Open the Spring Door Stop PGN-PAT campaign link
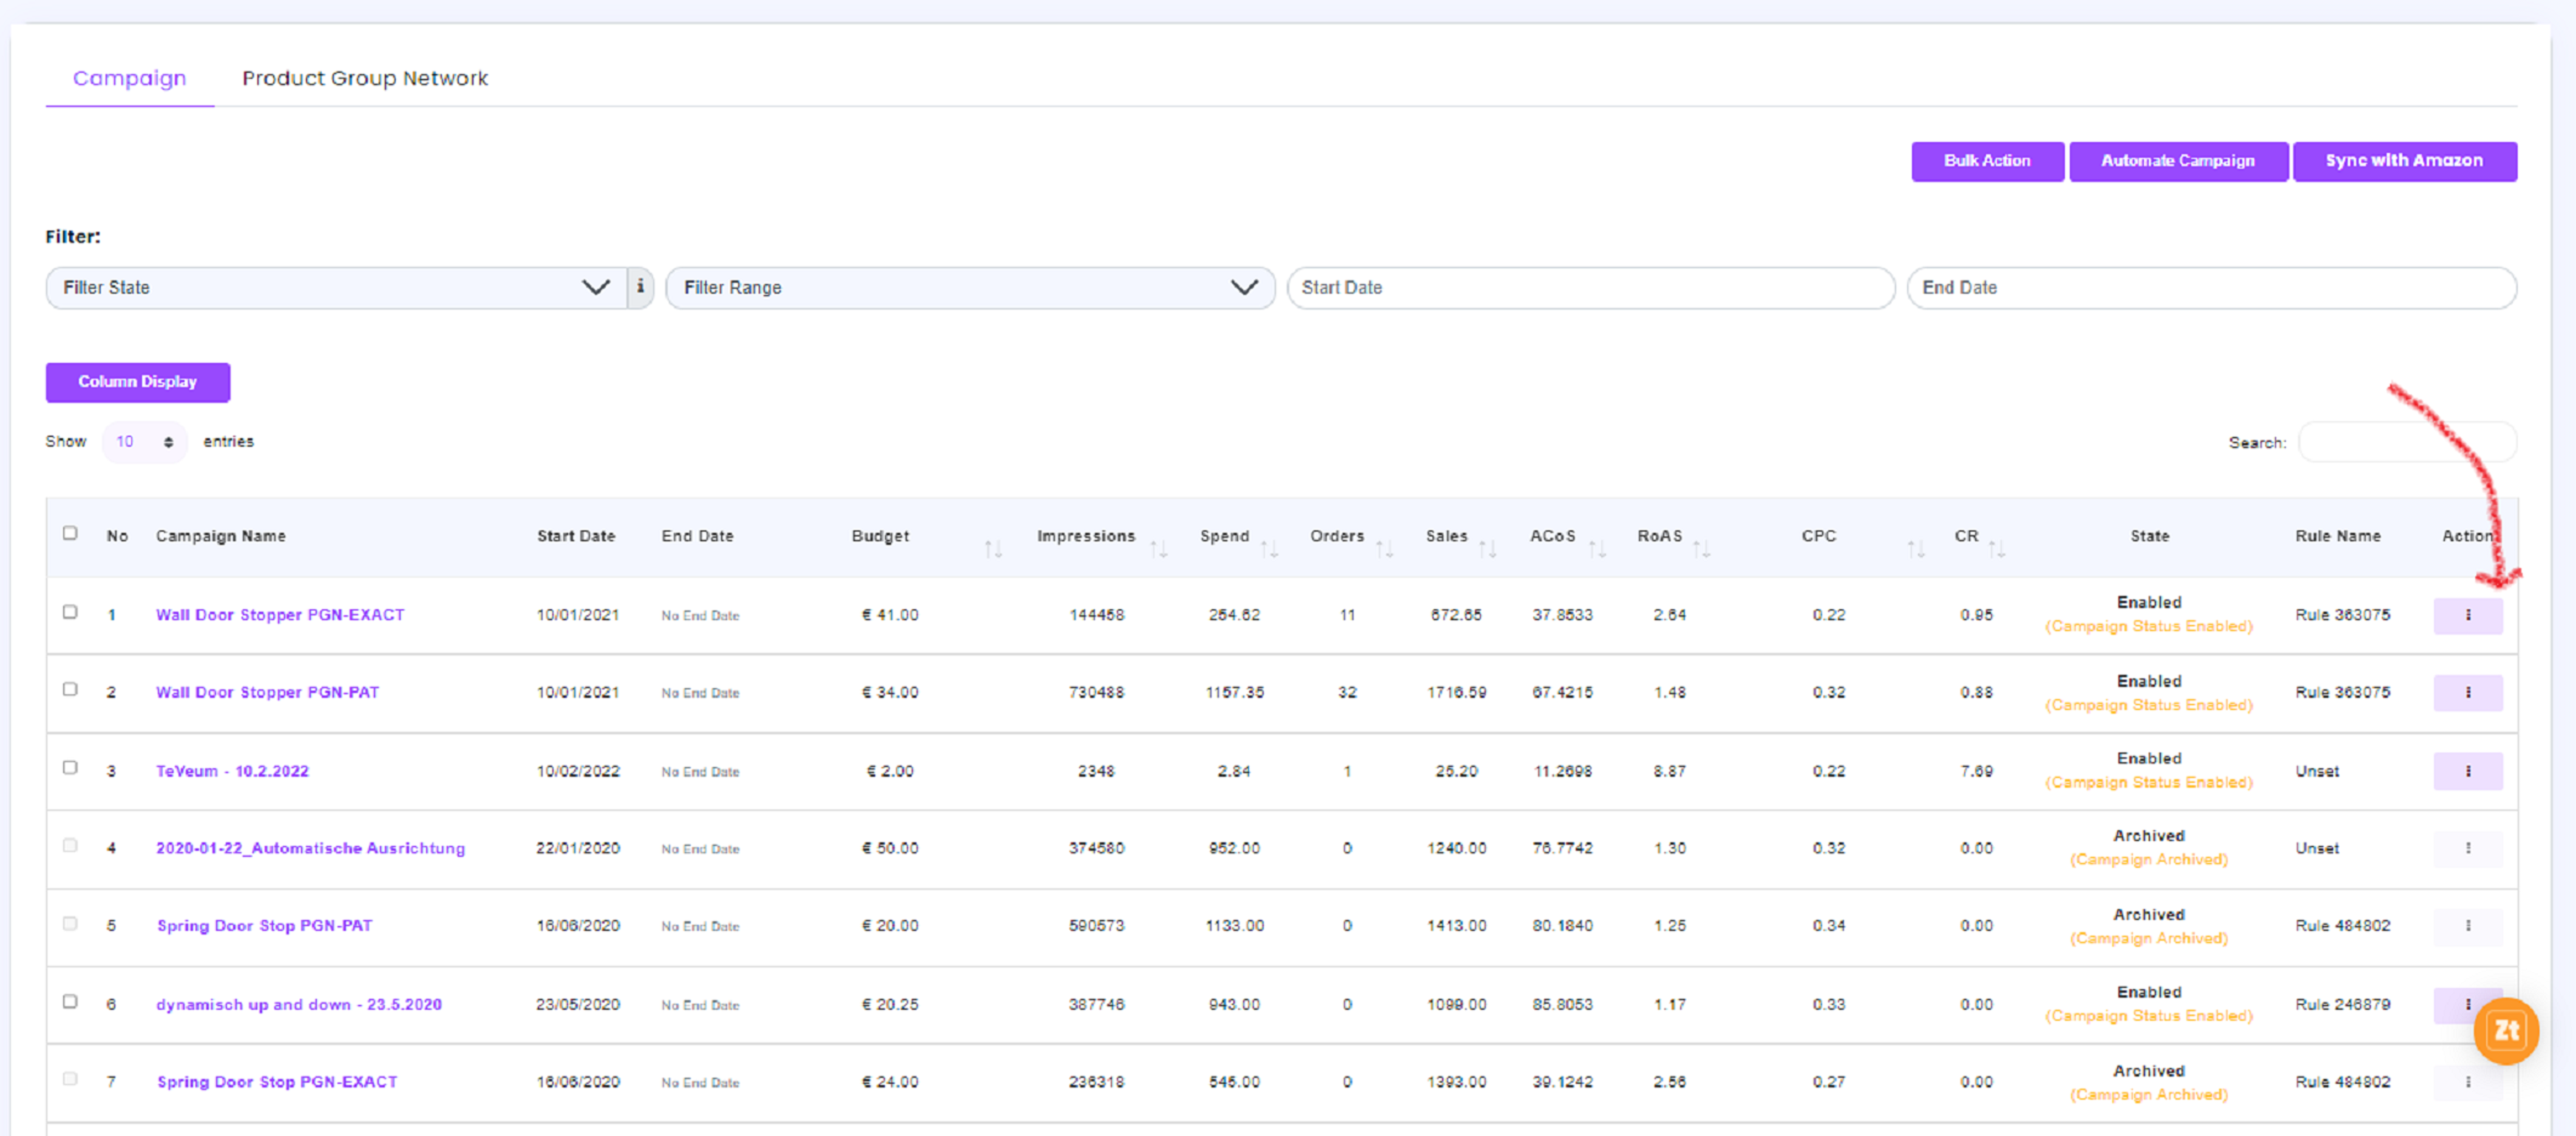The image size is (2576, 1136). coord(264,926)
